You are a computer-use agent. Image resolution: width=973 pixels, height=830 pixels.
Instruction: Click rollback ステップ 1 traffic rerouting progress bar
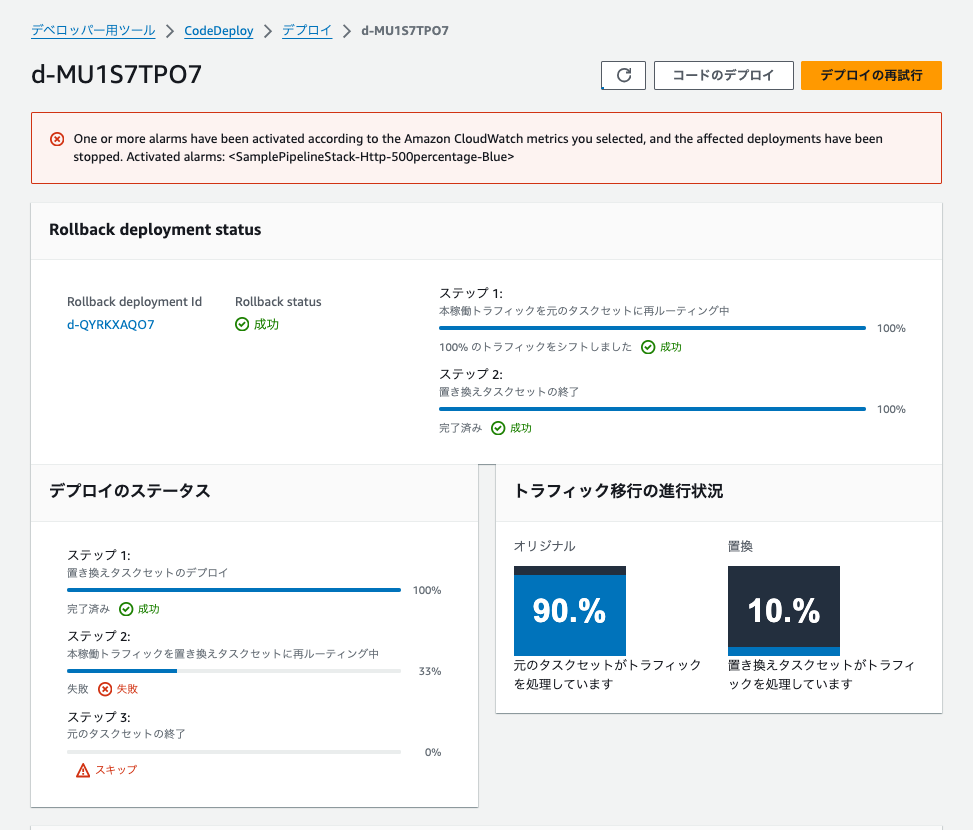(652, 328)
